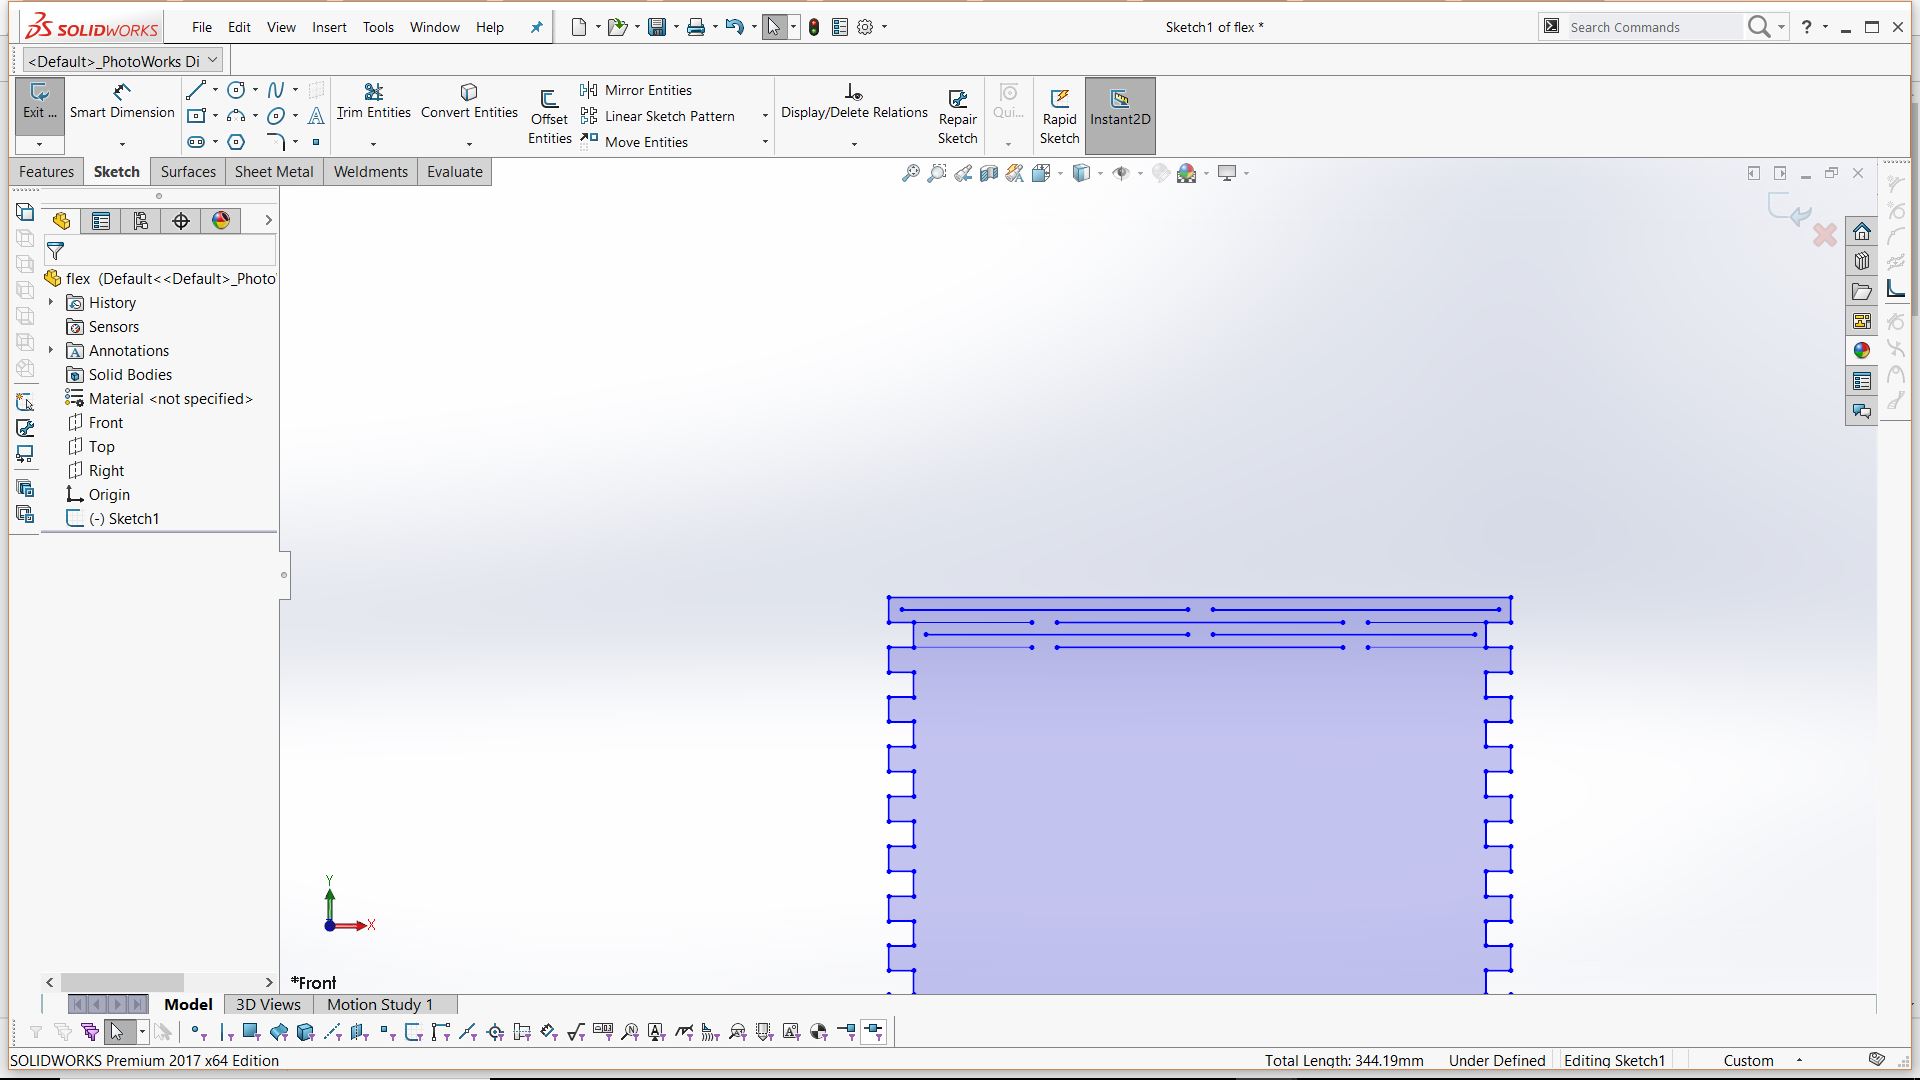The image size is (1920, 1080).
Task: Activate the Offset Entities tool
Action: (x=549, y=117)
